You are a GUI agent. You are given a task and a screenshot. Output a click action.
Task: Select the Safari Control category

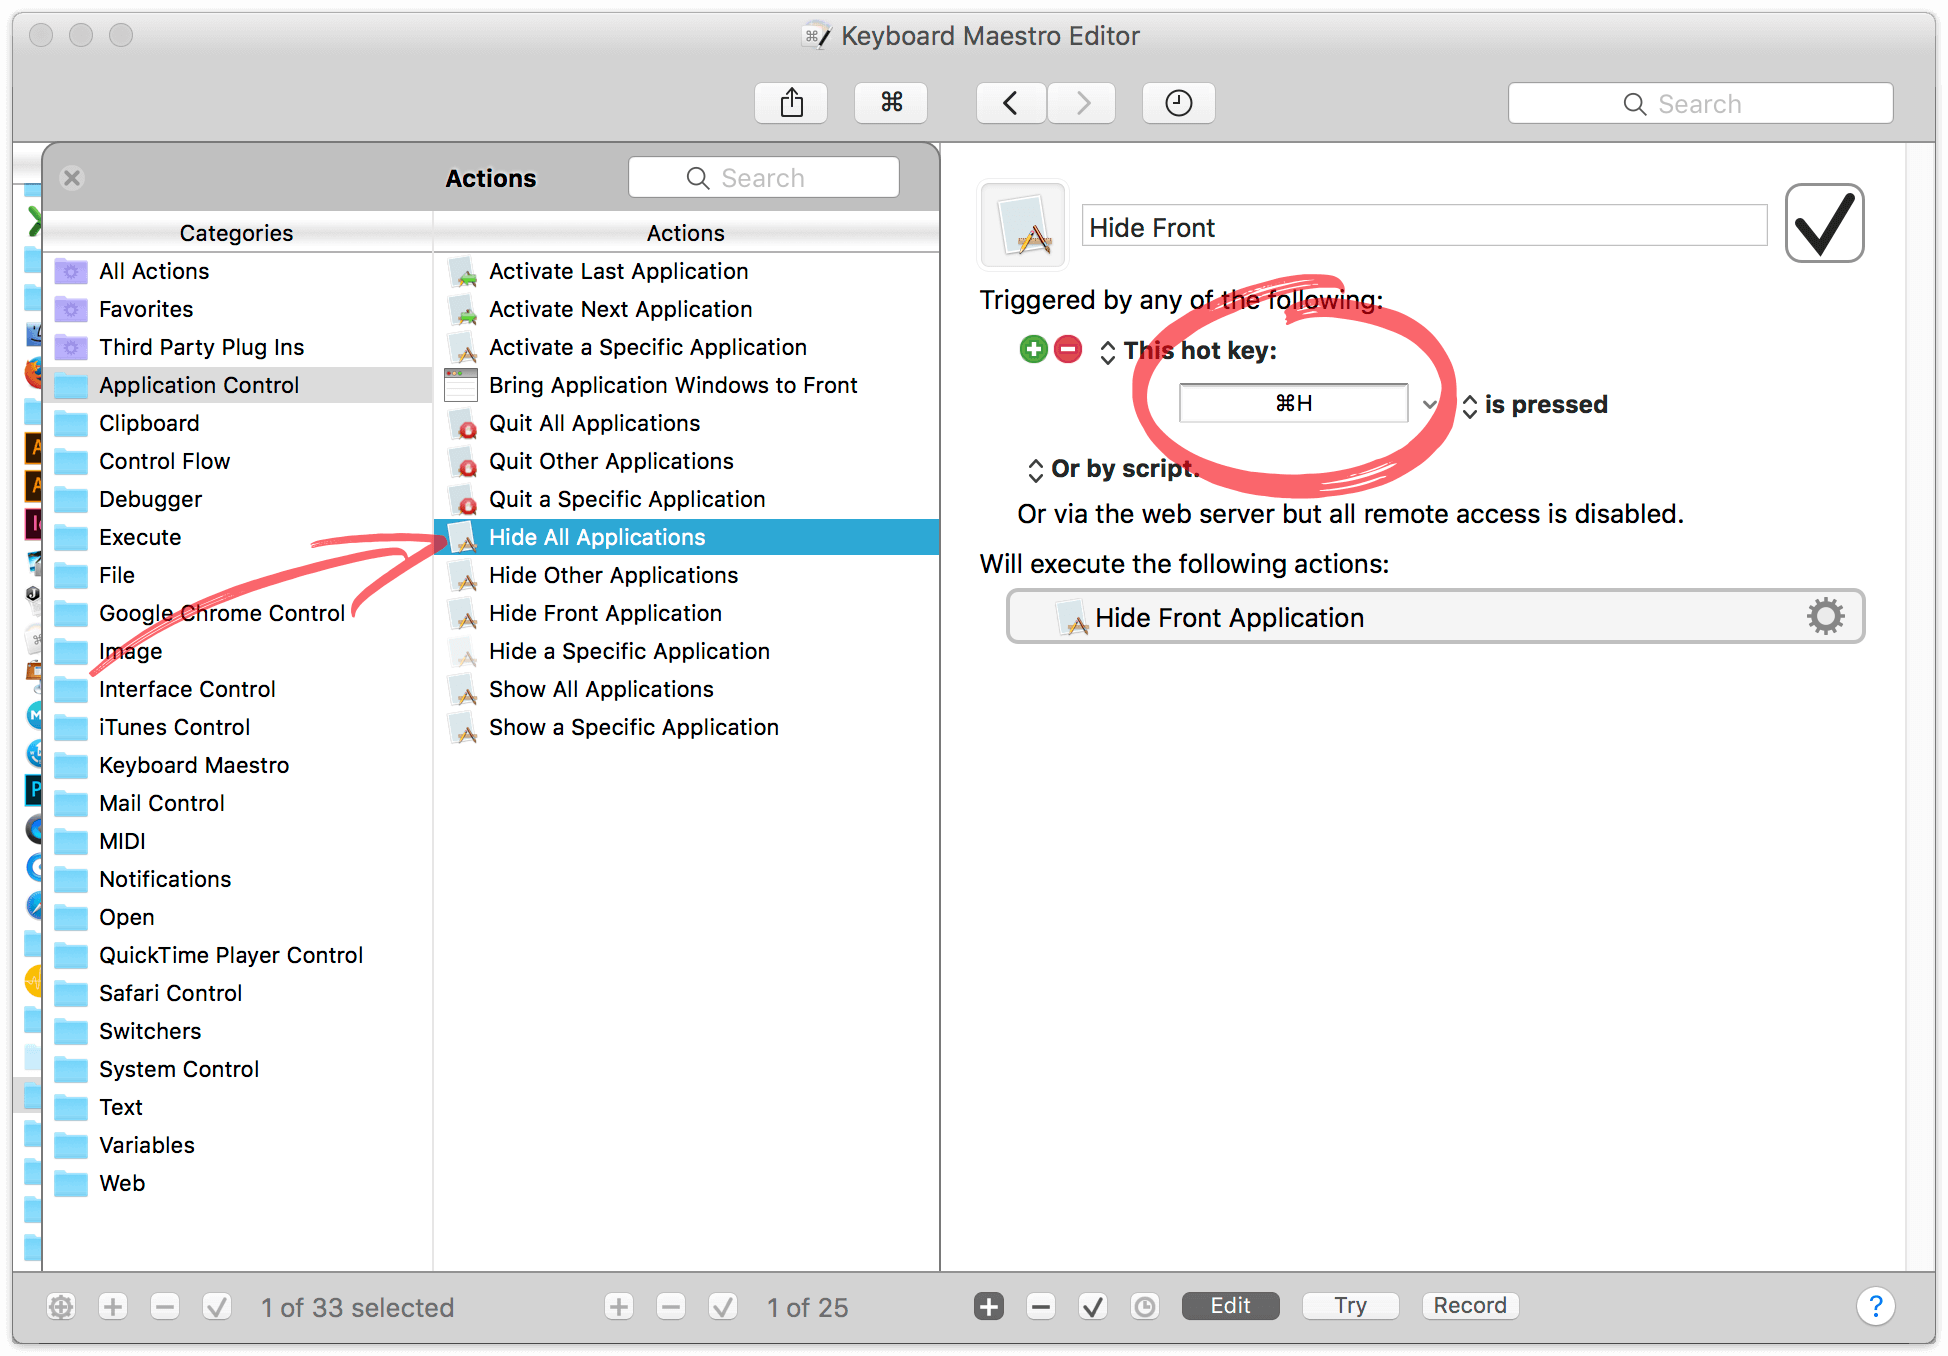tap(238, 993)
